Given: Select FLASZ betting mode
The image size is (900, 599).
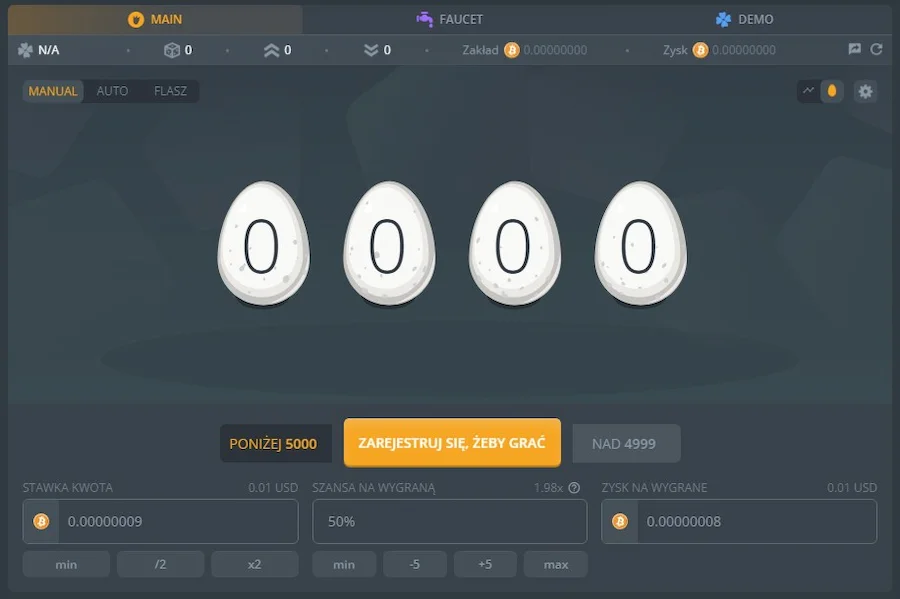Looking at the screenshot, I should (x=170, y=91).
